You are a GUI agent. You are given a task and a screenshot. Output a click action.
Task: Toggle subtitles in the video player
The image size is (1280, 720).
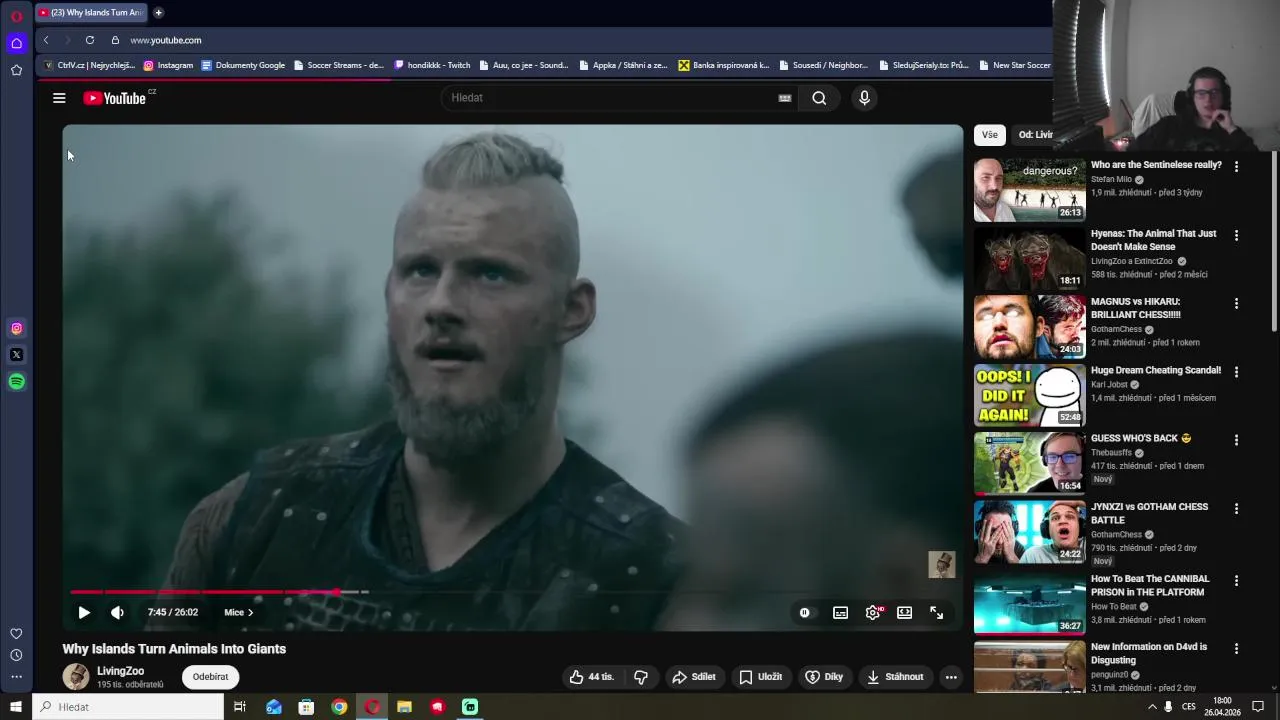pos(841,613)
